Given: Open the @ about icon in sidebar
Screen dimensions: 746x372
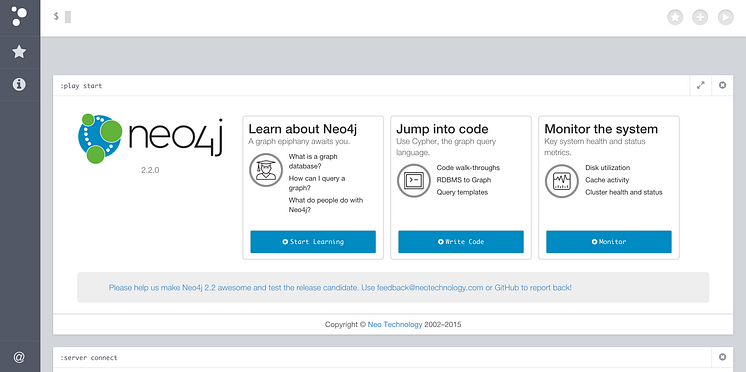Looking at the screenshot, I should 19,357.
